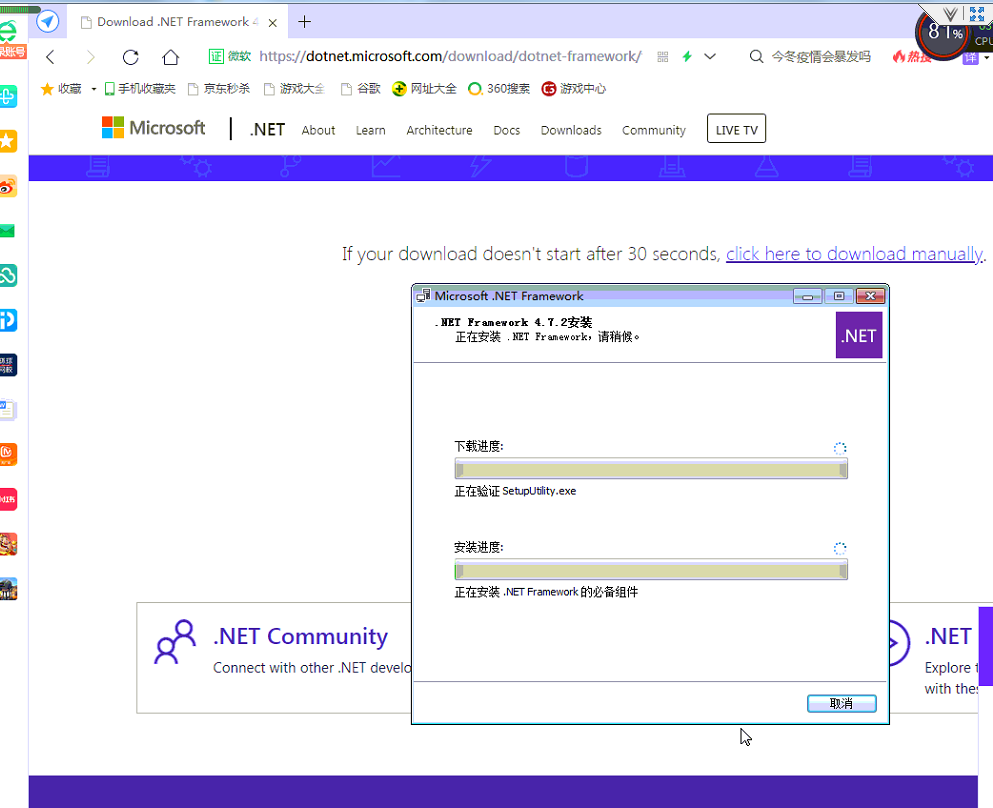Viewport: 993px width, 808px height.
Task: Open the Weibo sidebar icon
Action: tap(8, 186)
